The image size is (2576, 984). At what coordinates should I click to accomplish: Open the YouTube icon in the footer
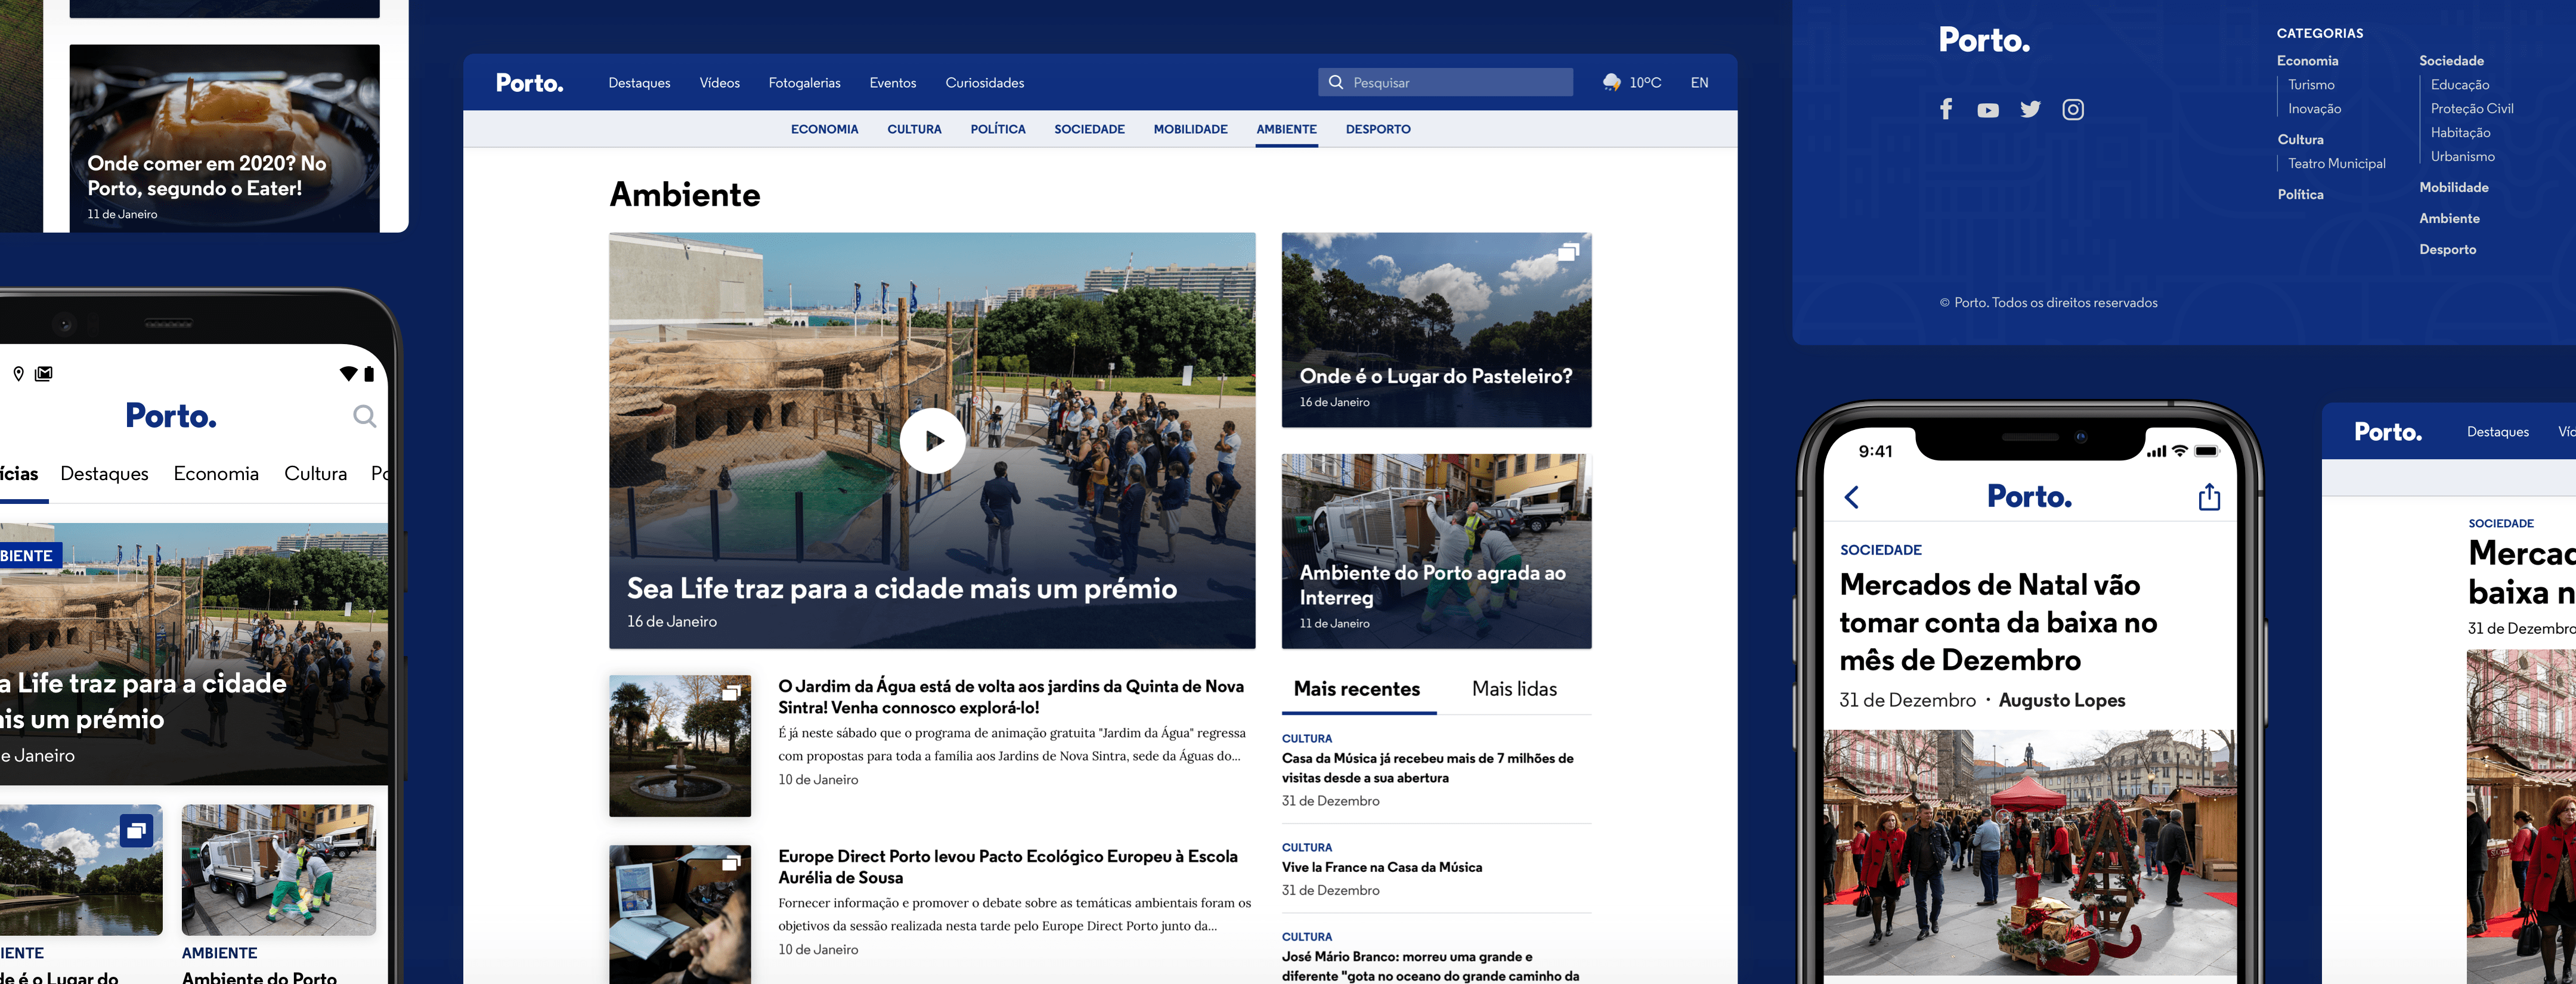[1988, 110]
